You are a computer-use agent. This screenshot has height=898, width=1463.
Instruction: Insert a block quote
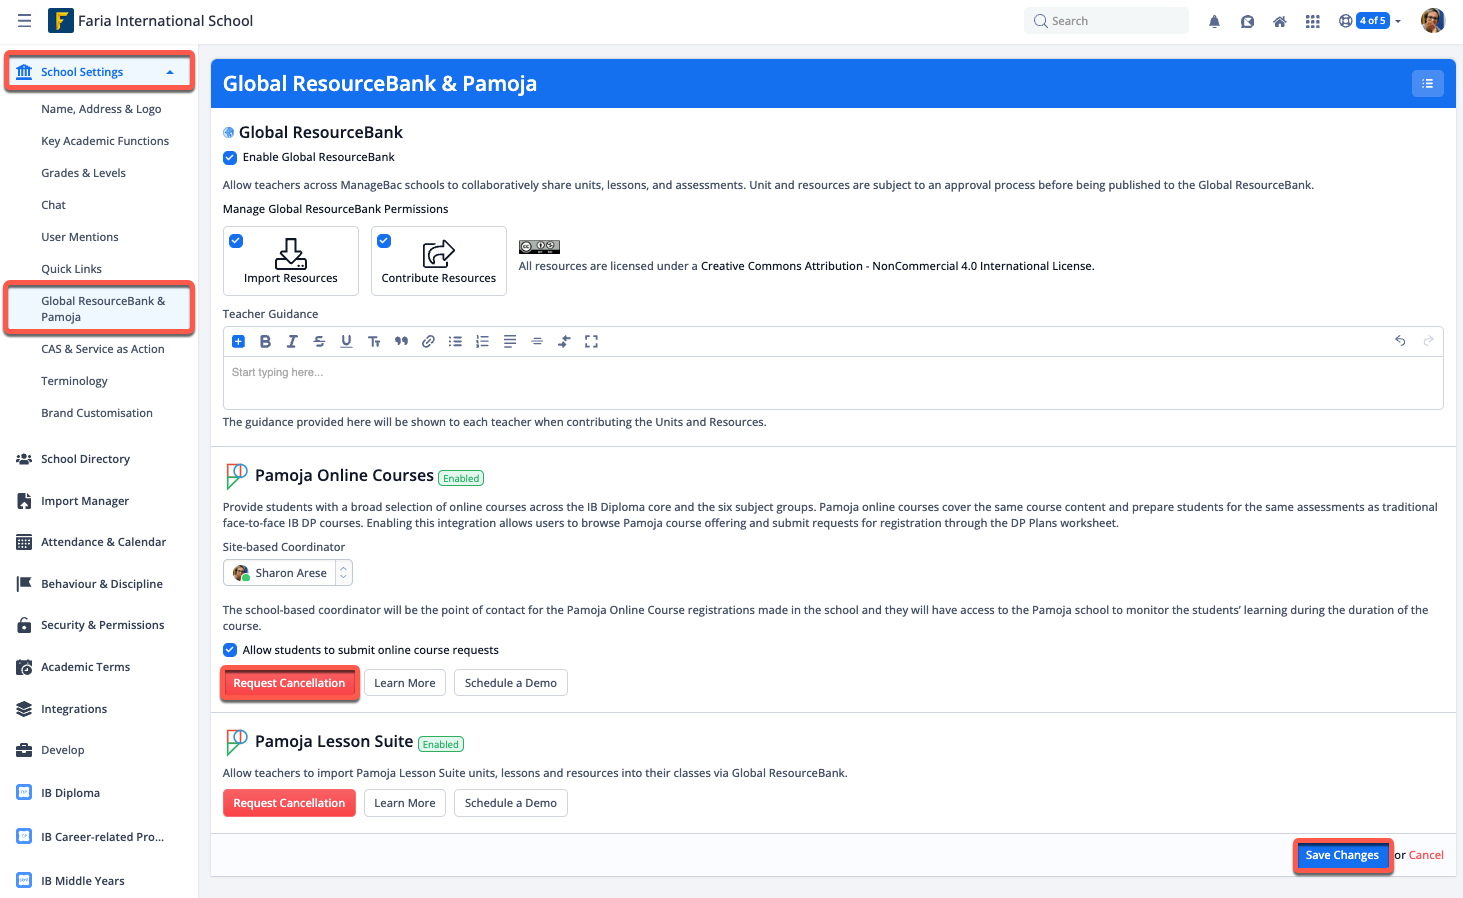pos(401,342)
